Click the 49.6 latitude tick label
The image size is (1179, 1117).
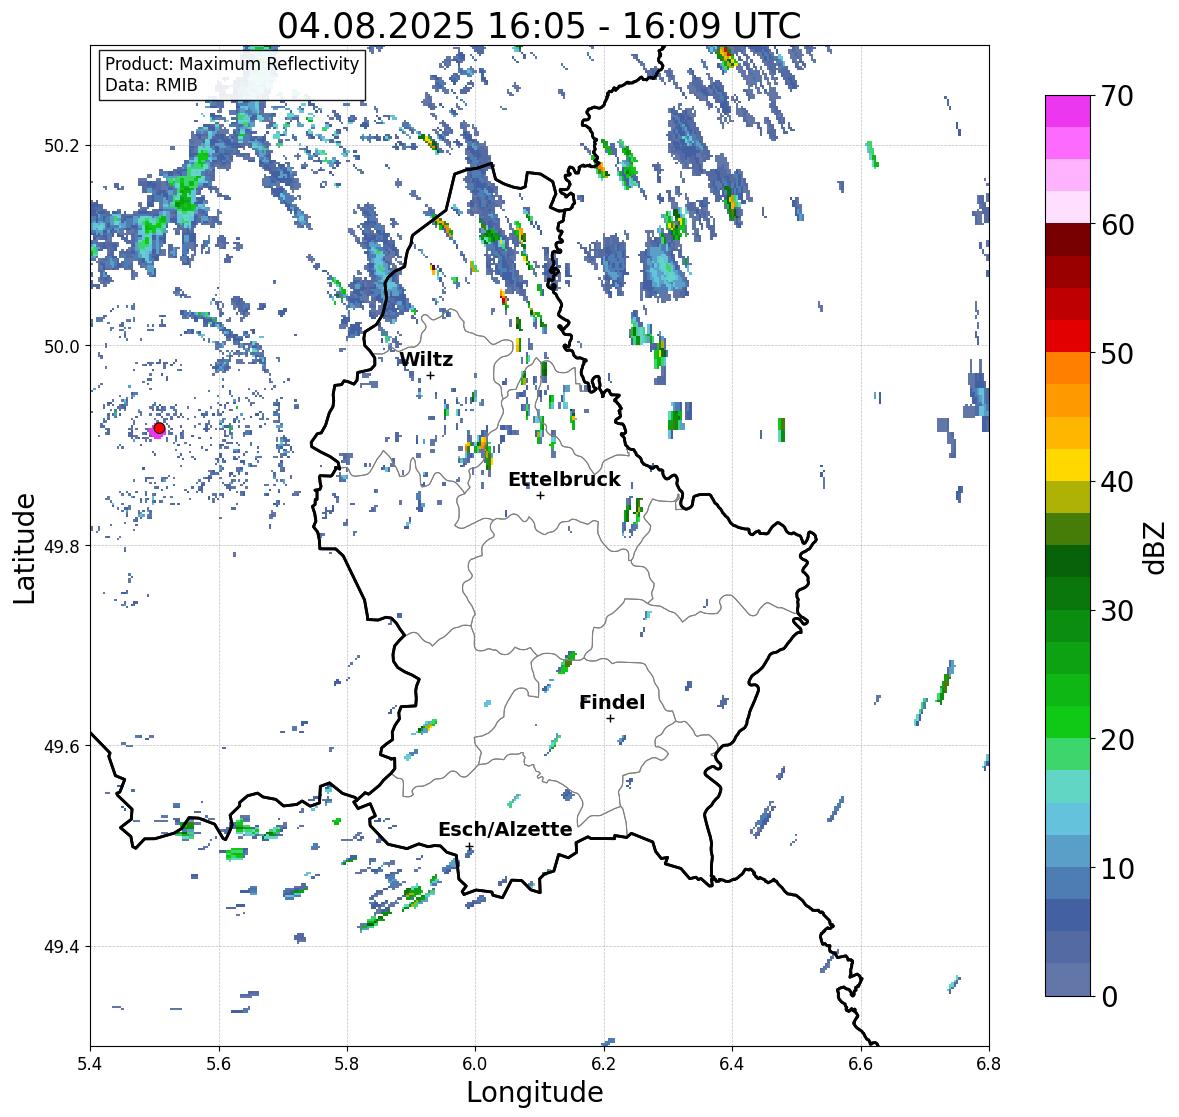pos(62,746)
